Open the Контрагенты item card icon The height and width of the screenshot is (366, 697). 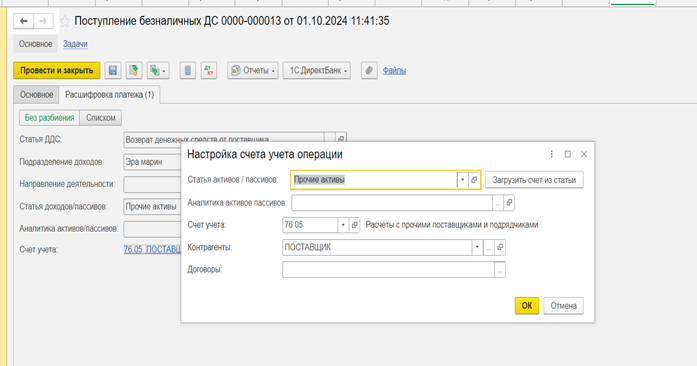click(x=500, y=247)
